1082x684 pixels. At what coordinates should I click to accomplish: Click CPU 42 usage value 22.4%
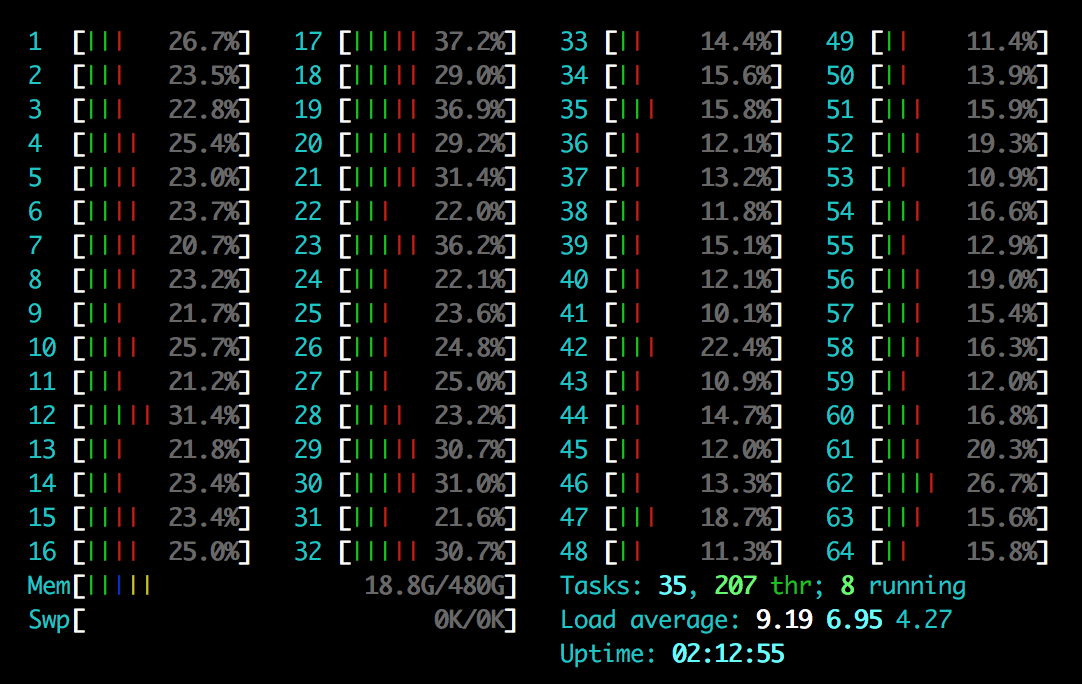pyautogui.click(x=736, y=348)
